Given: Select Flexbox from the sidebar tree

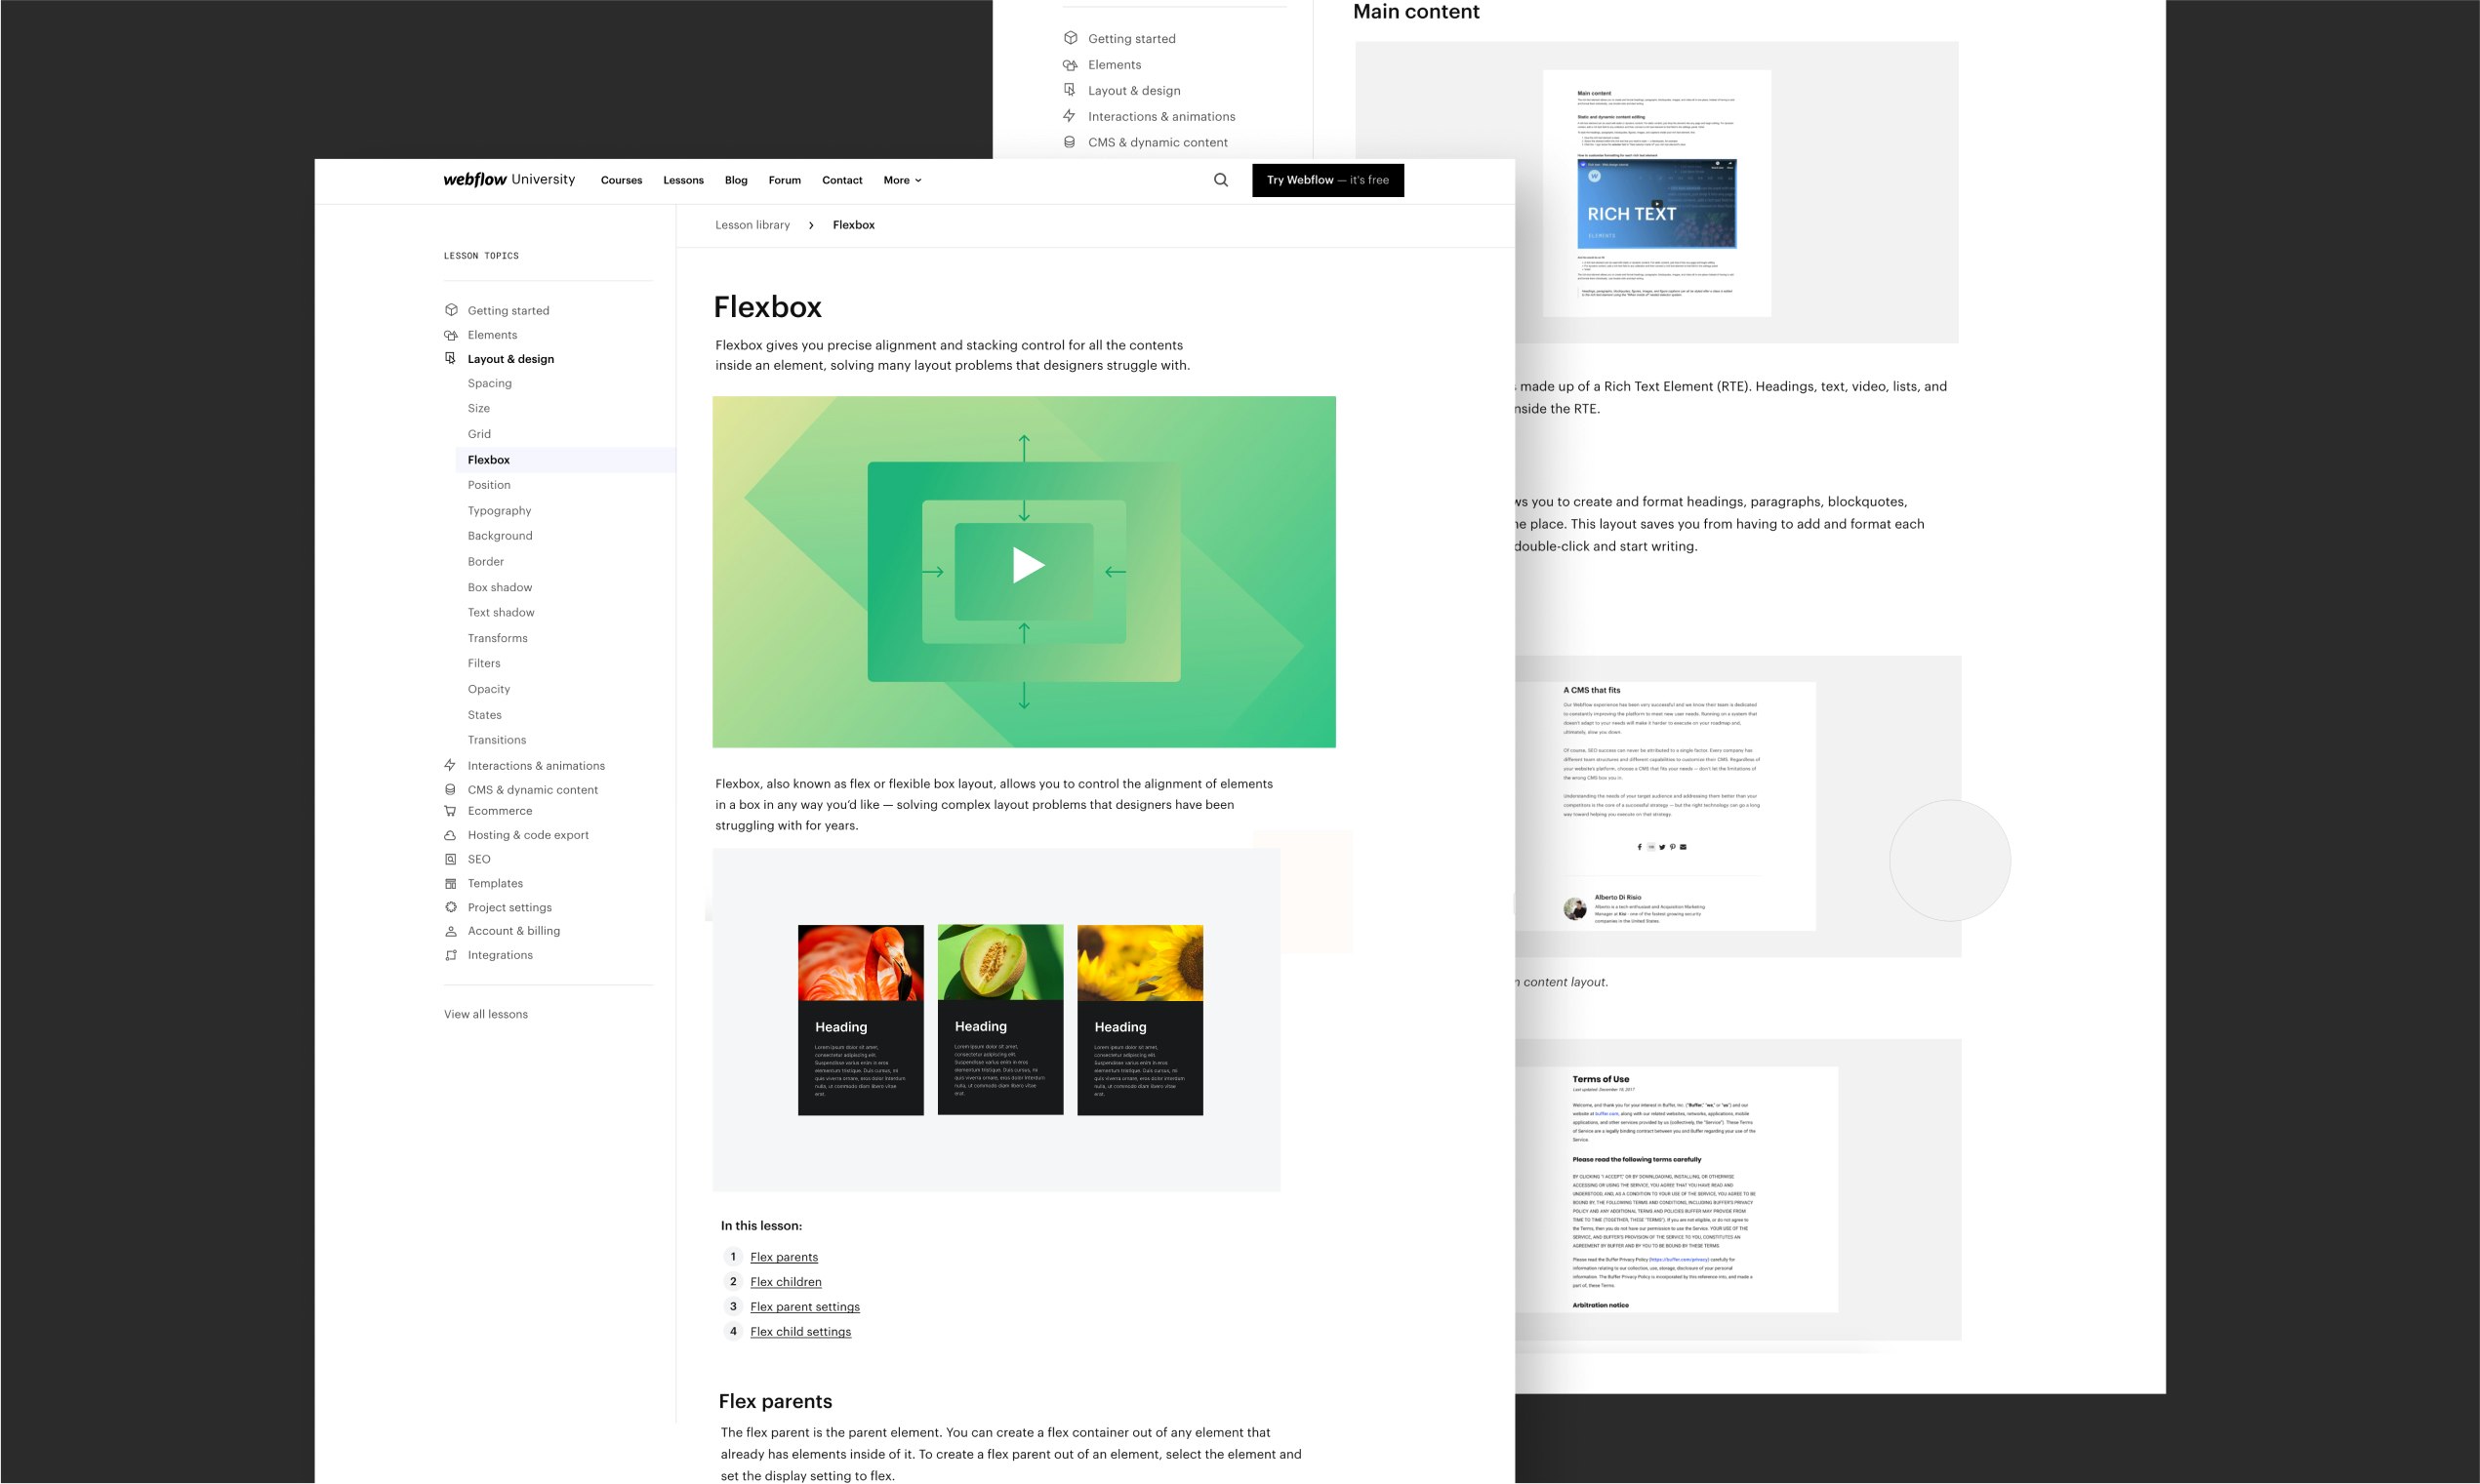Looking at the screenshot, I should 489,460.
